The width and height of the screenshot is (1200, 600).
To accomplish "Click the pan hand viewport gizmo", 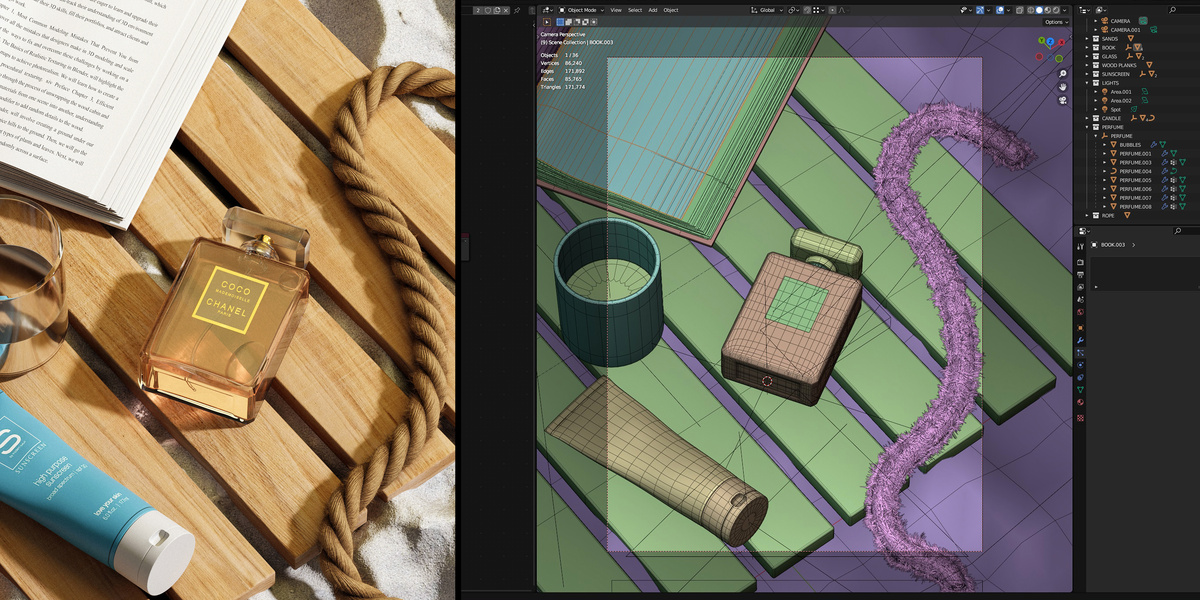I will [1061, 87].
